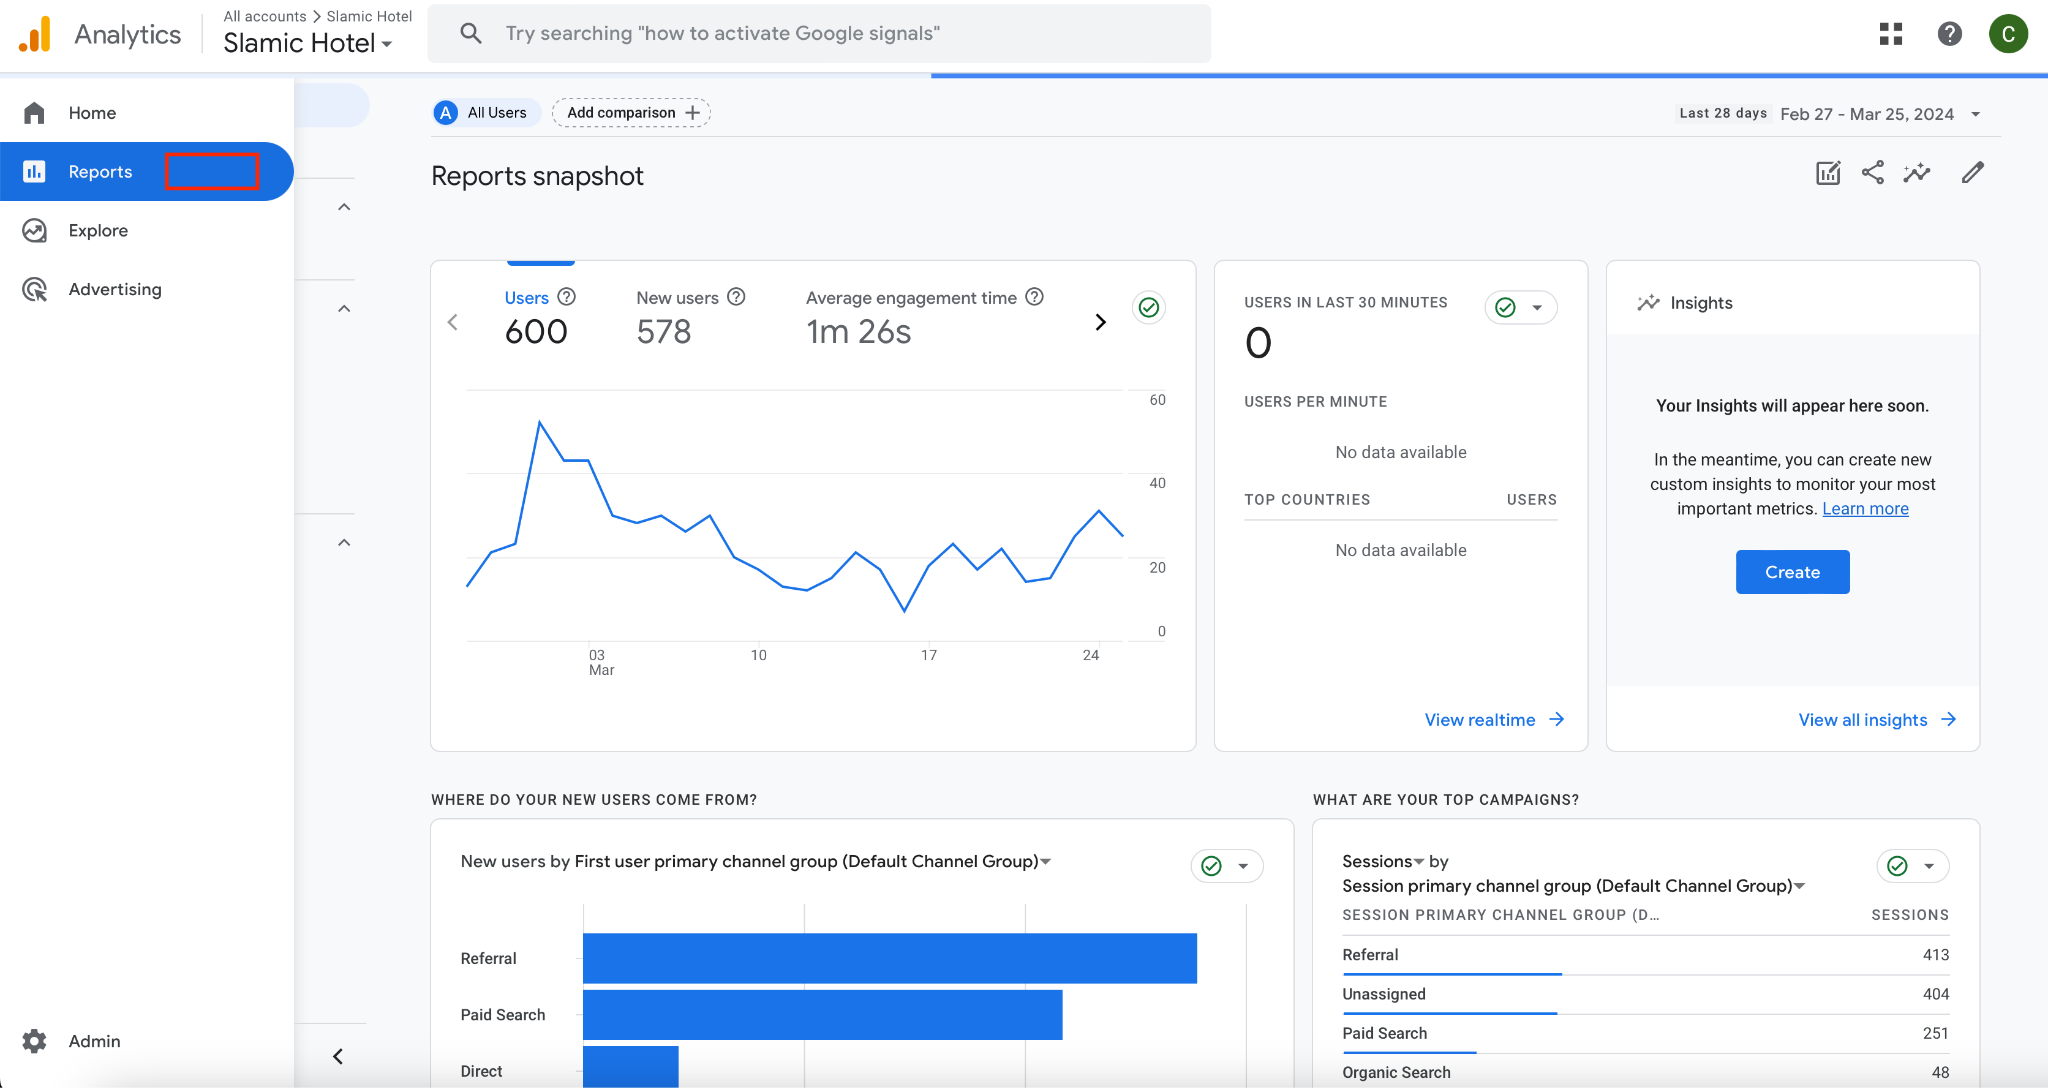Screen dimensions: 2048x1088
Task: Click the Add comparison button
Action: pos(631,113)
